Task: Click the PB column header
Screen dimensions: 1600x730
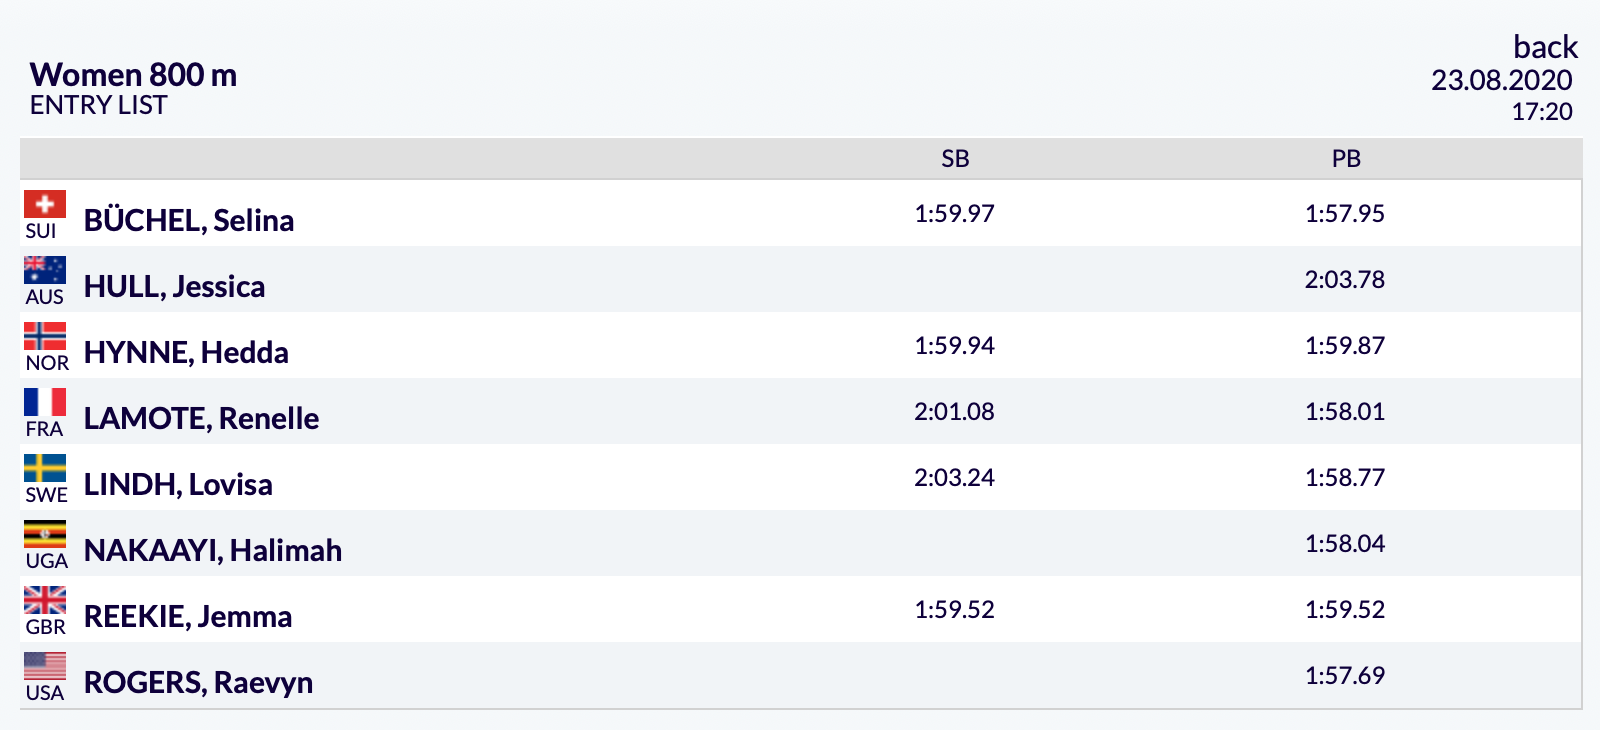Action: pos(1346,158)
